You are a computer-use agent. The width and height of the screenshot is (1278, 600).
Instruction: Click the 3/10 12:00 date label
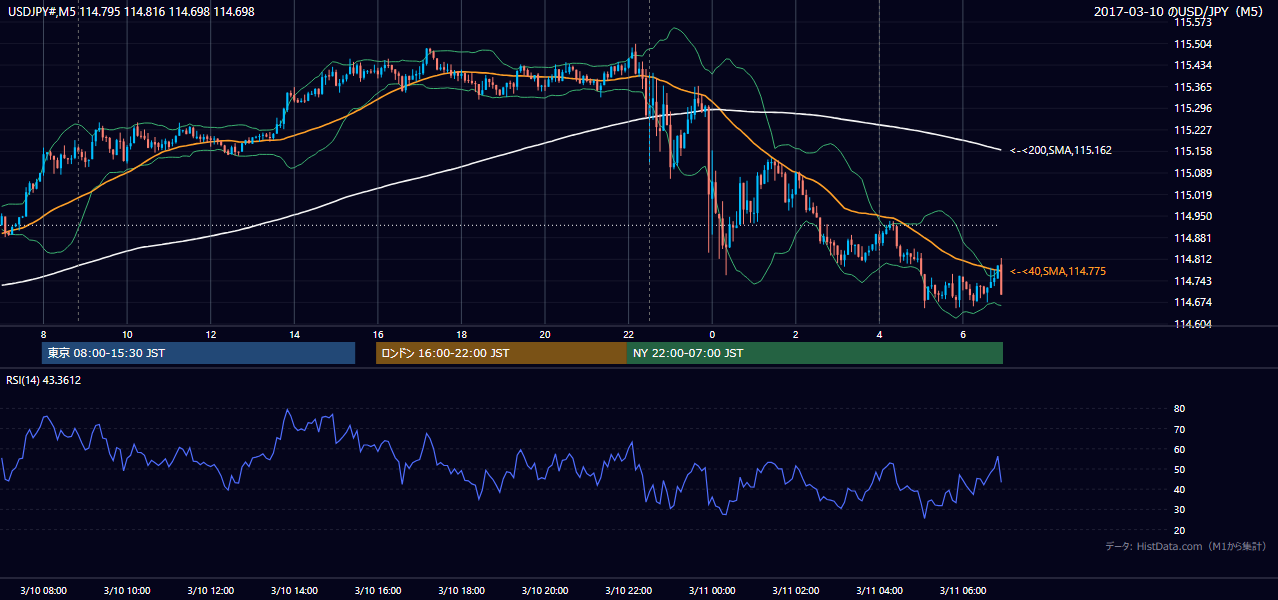(x=210, y=591)
